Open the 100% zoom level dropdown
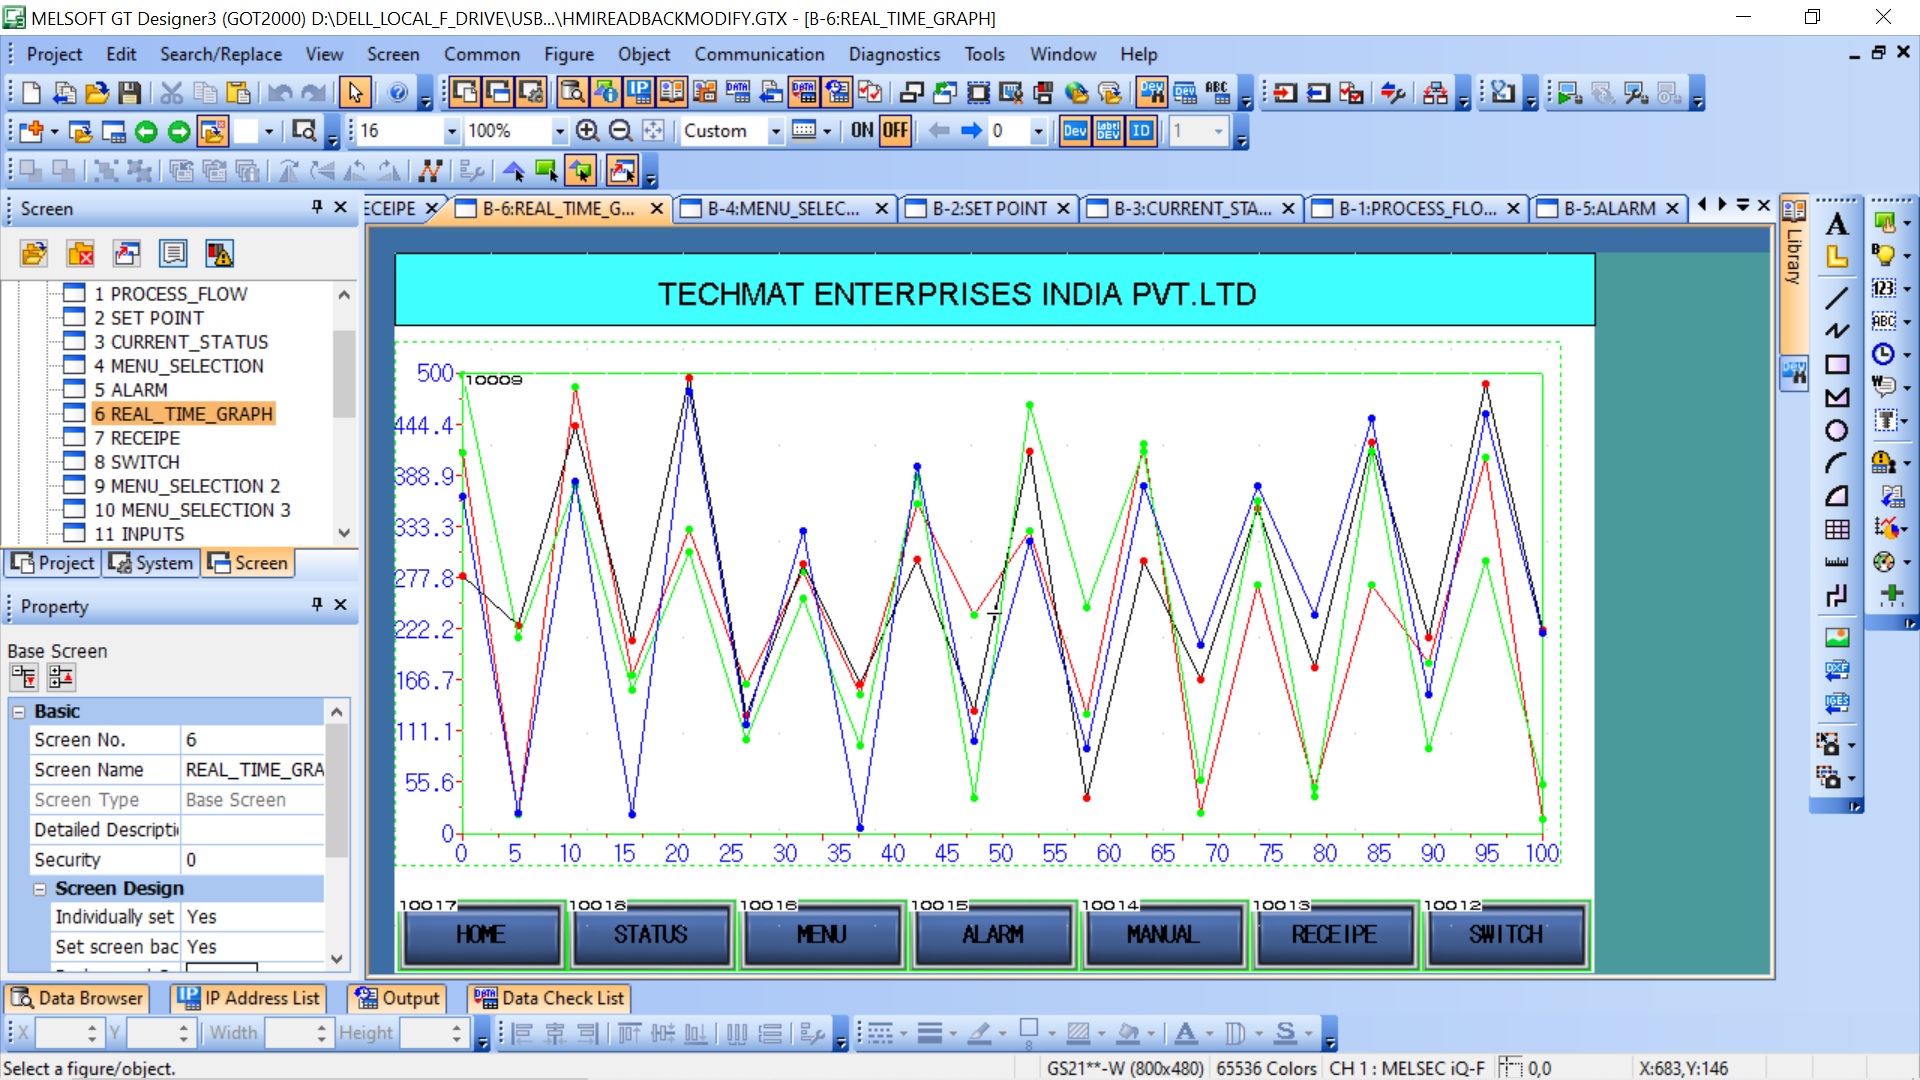1920x1080 pixels. 559,131
